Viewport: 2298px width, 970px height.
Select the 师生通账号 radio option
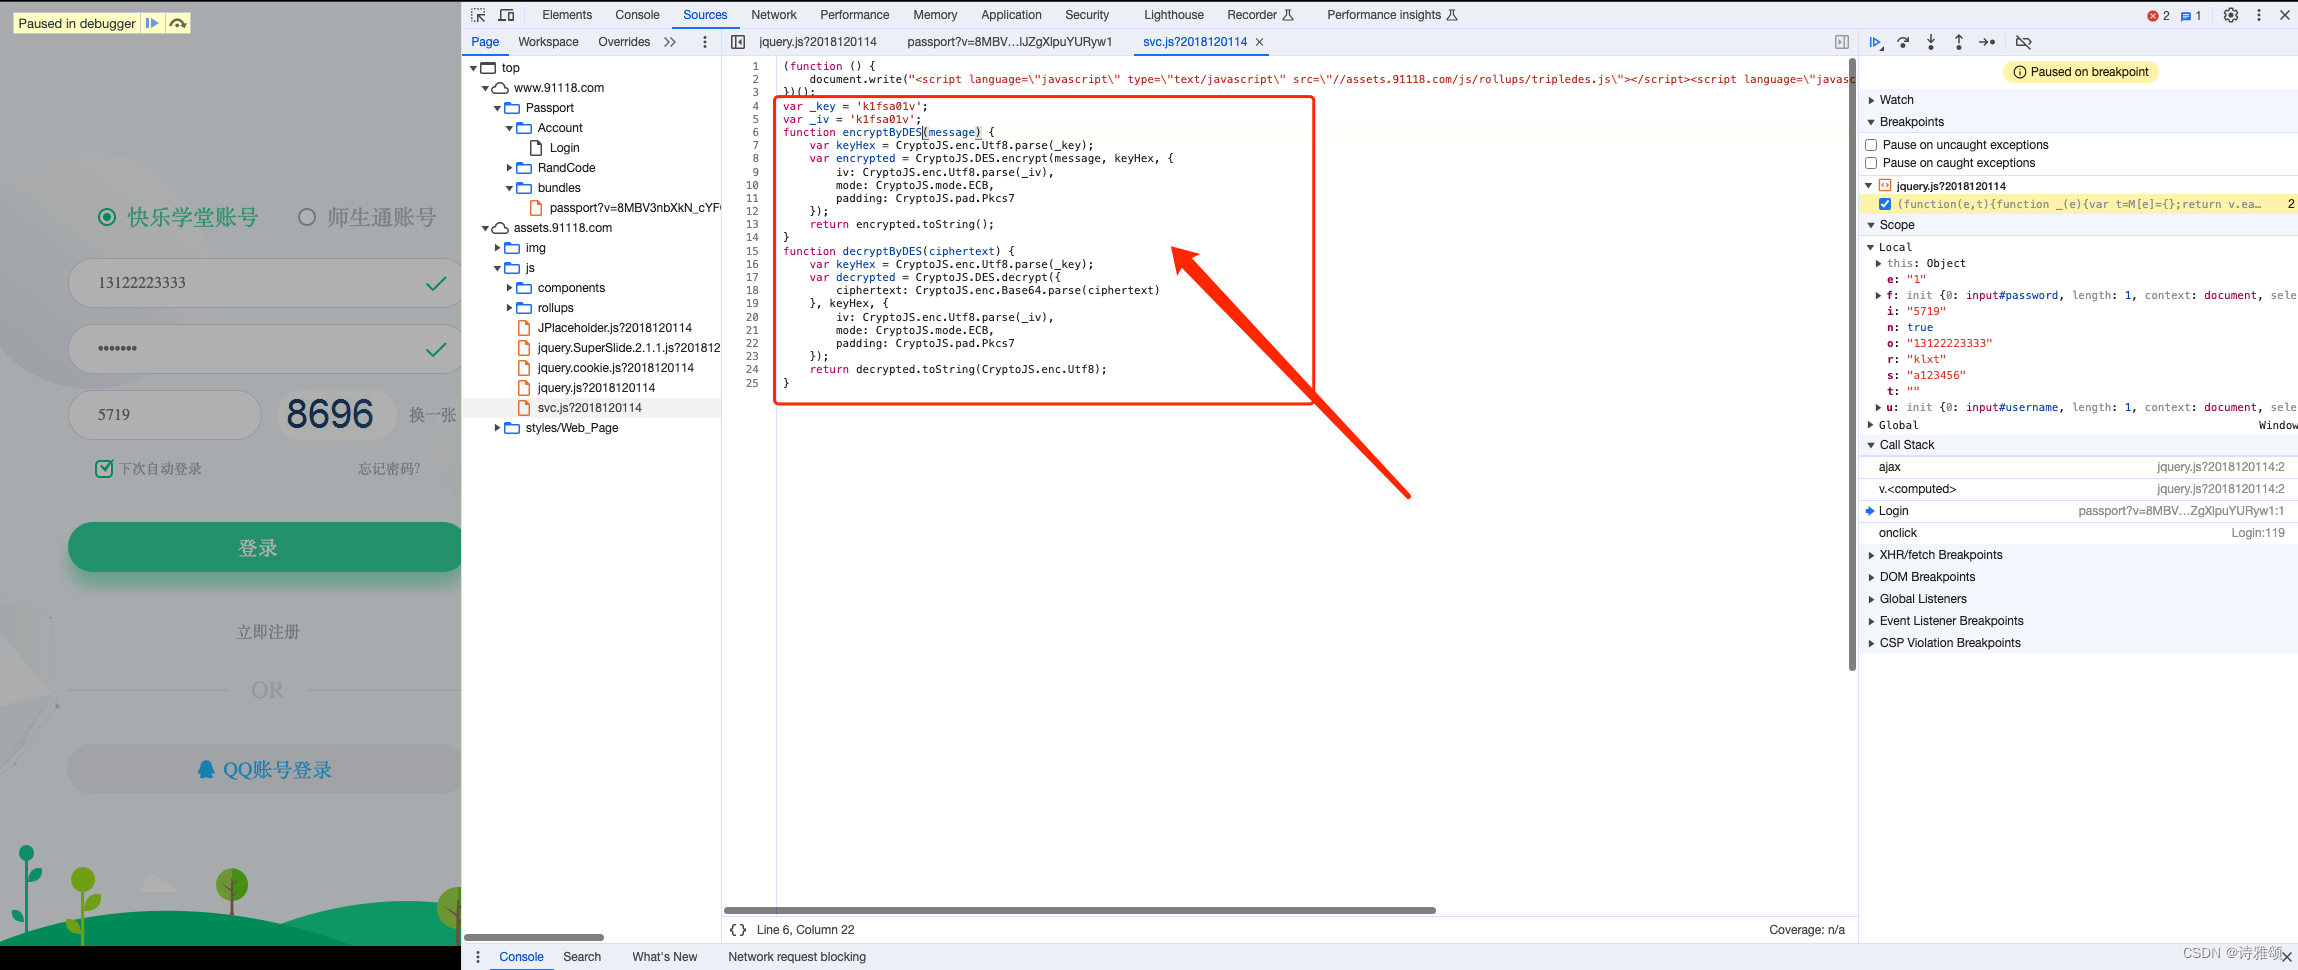pyautogui.click(x=307, y=217)
